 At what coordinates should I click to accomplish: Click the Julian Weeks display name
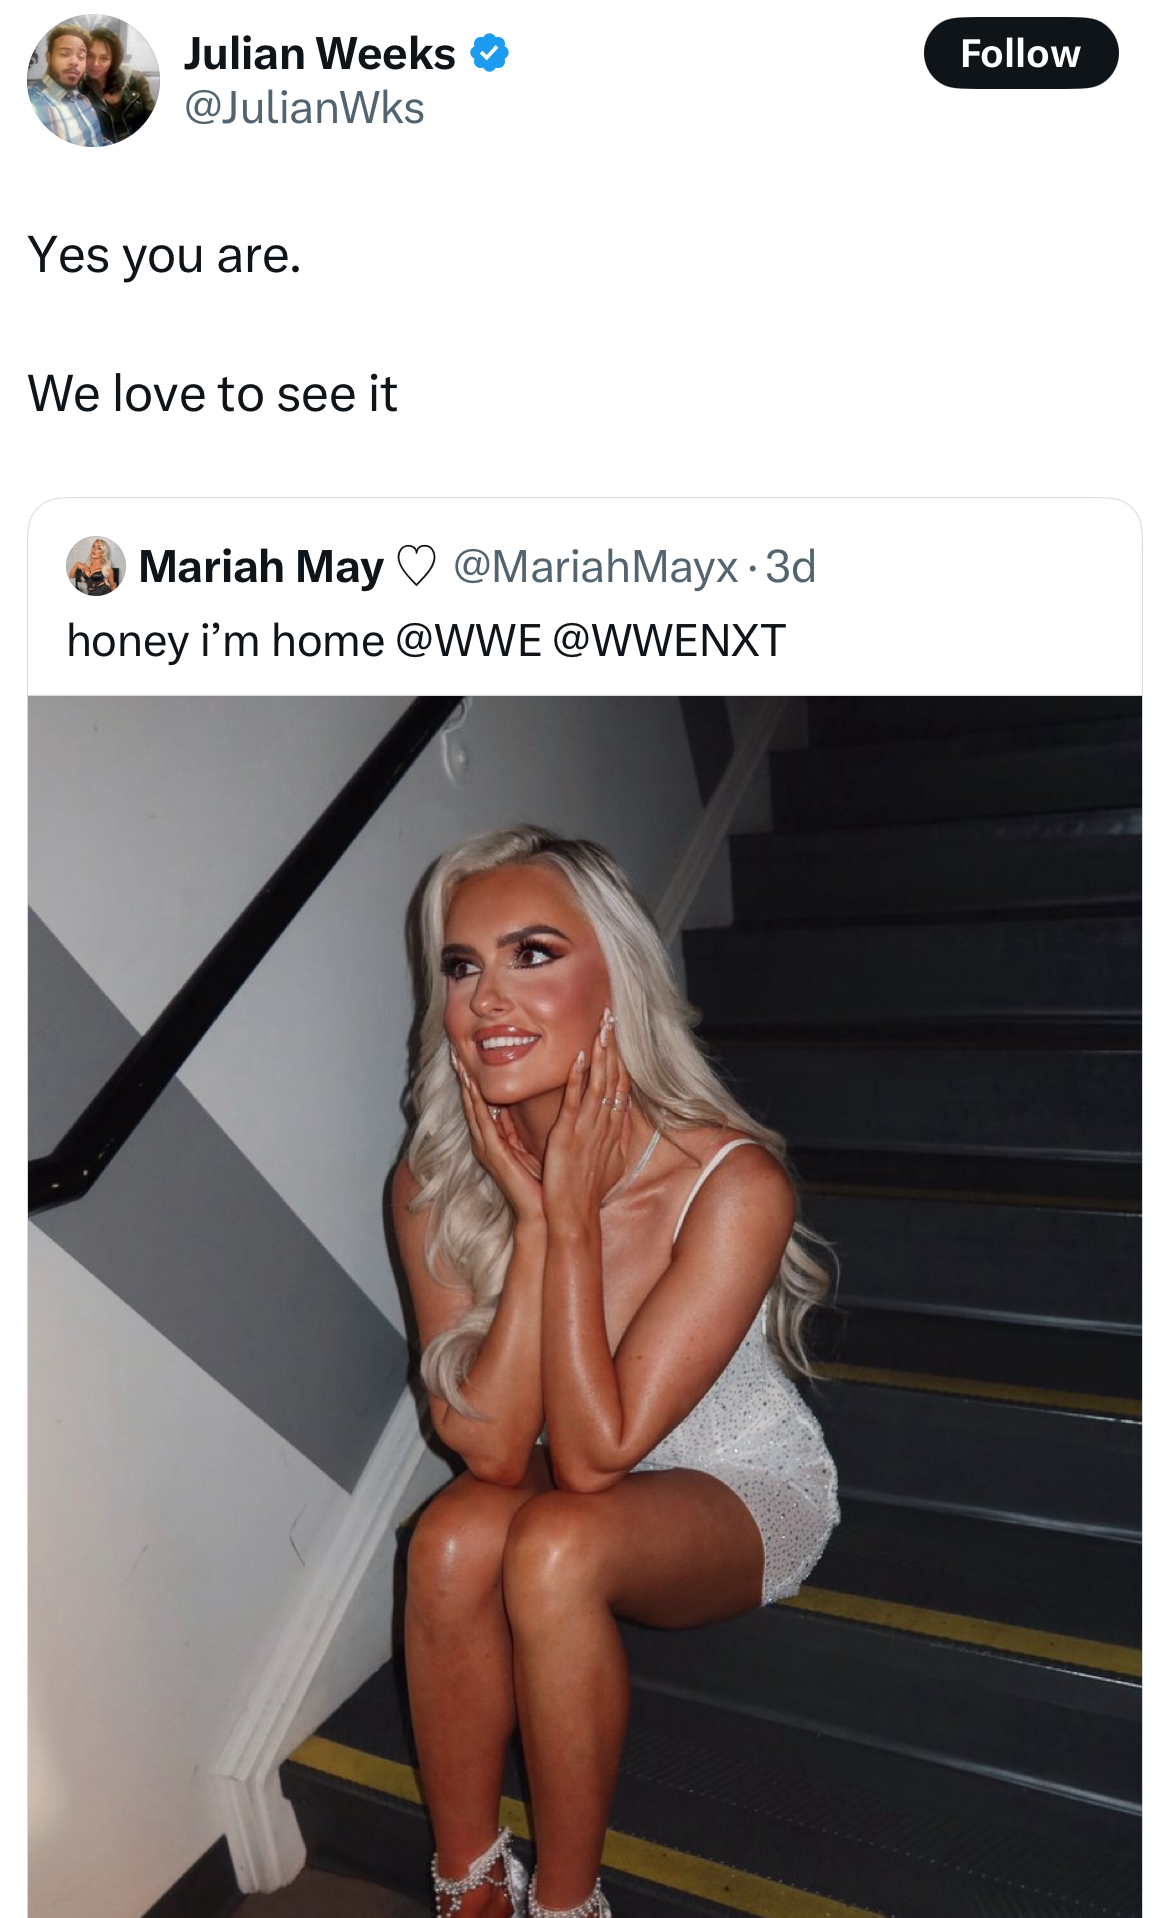[x=320, y=53]
